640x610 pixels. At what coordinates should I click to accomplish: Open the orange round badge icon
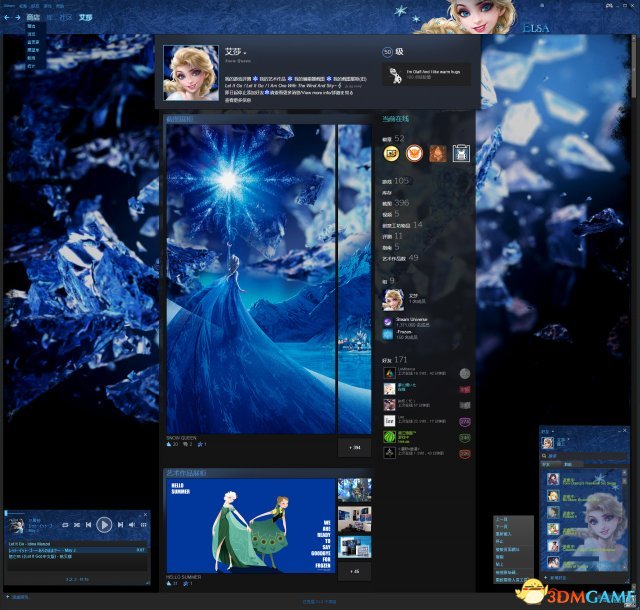click(414, 154)
